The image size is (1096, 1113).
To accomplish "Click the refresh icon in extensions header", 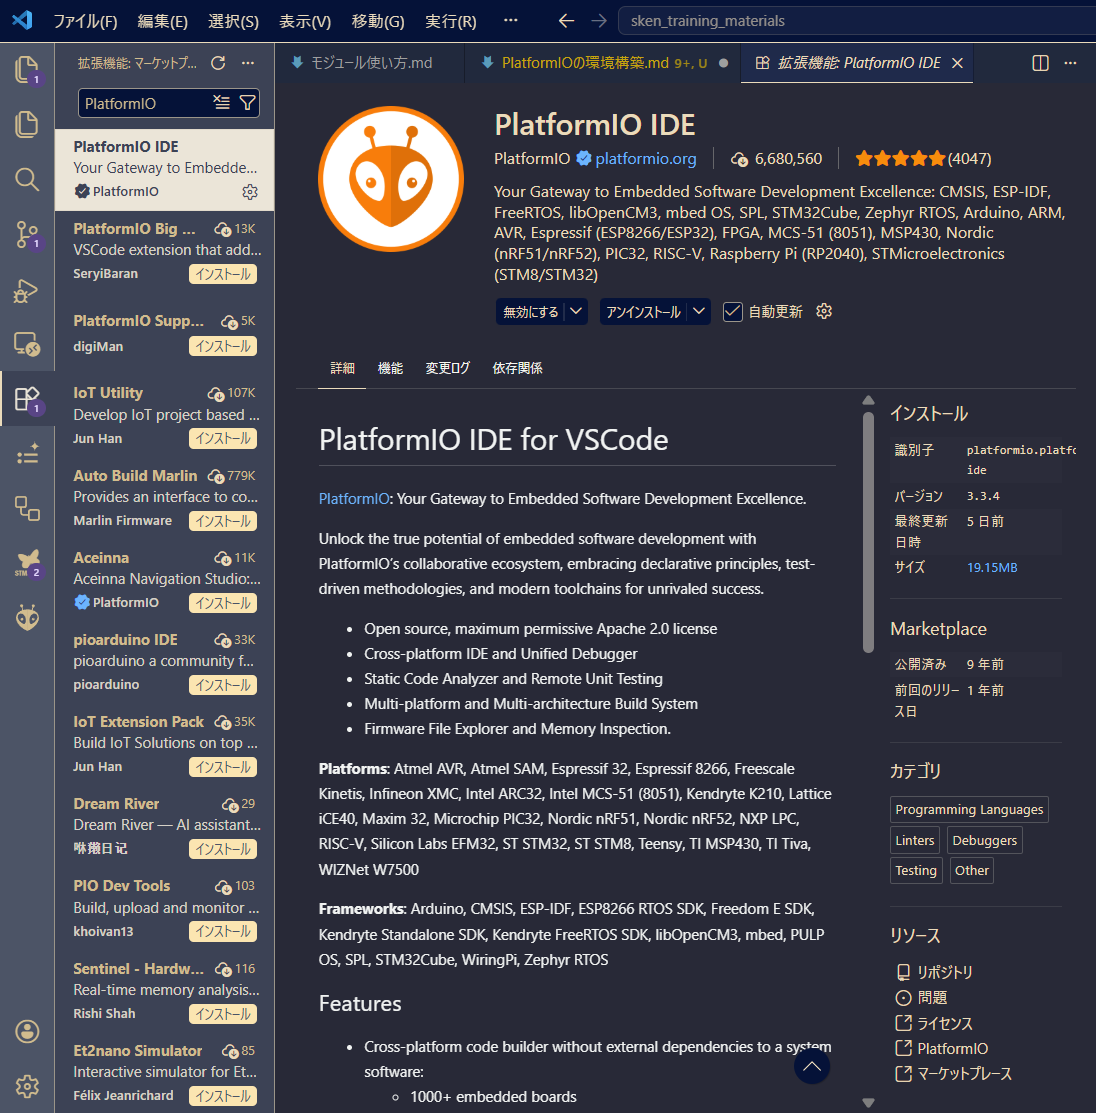I will tap(218, 63).
